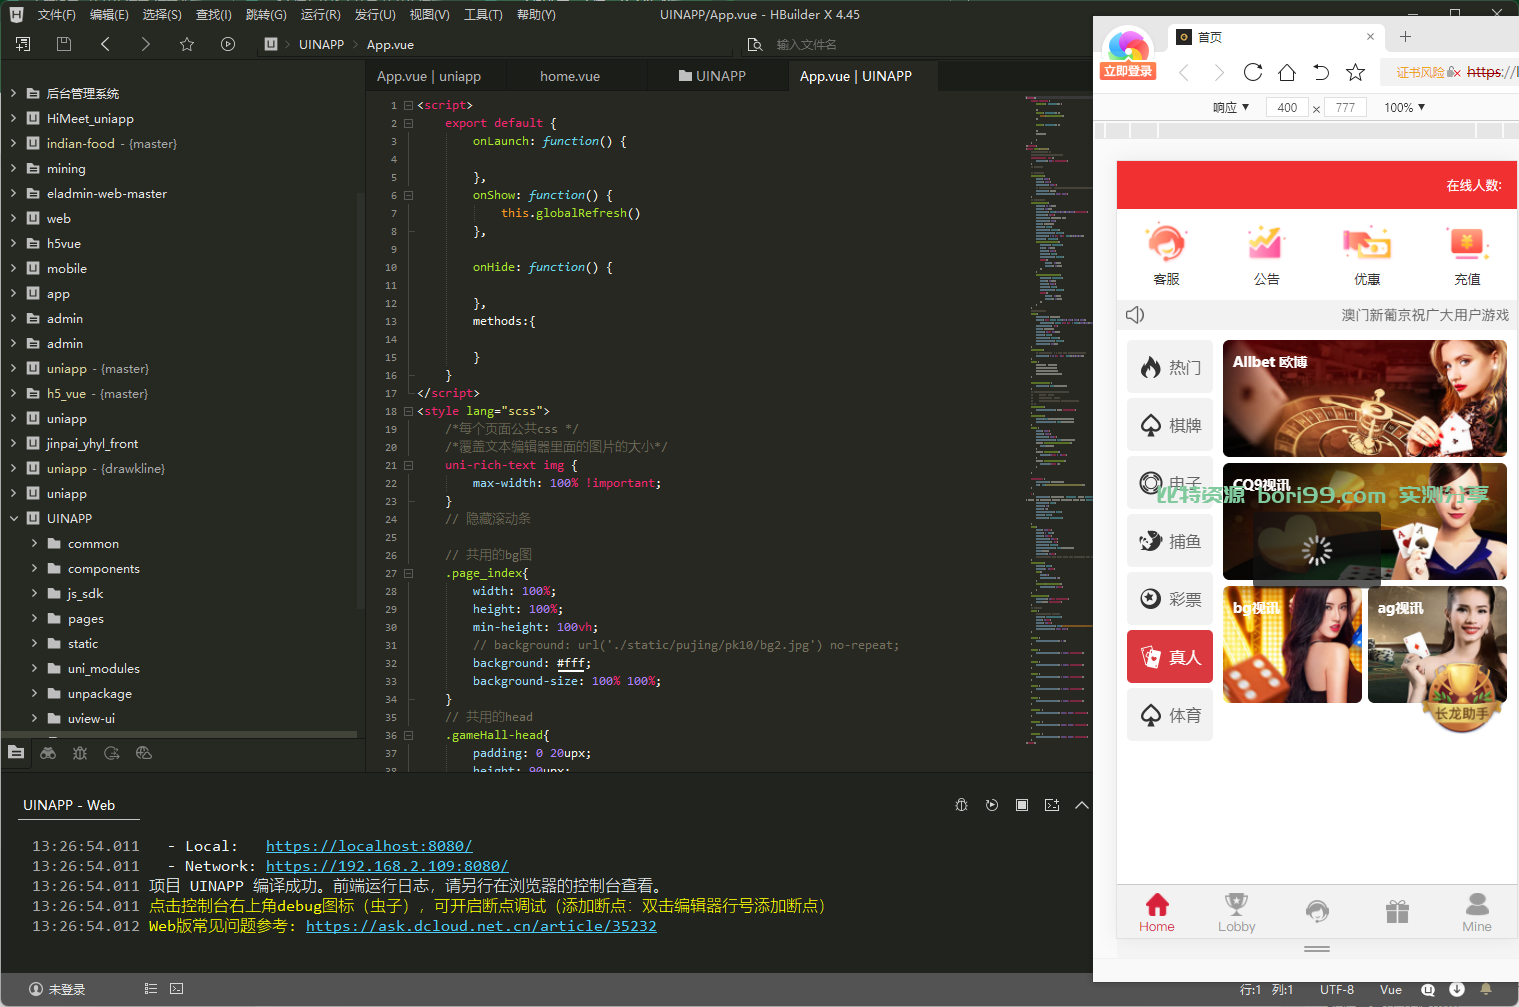This screenshot has height=1007, width=1519.
Task: Open the 发行(U) menu
Action: [375, 14]
